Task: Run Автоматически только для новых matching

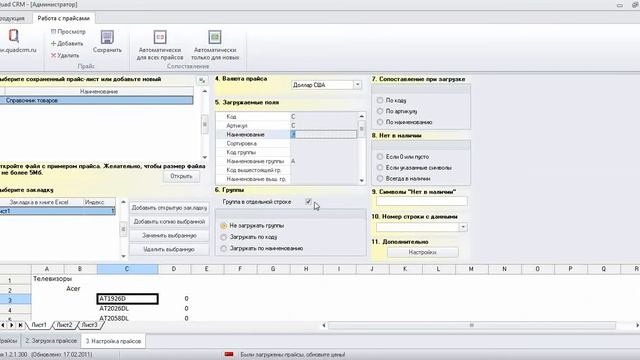Action: click(215, 45)
